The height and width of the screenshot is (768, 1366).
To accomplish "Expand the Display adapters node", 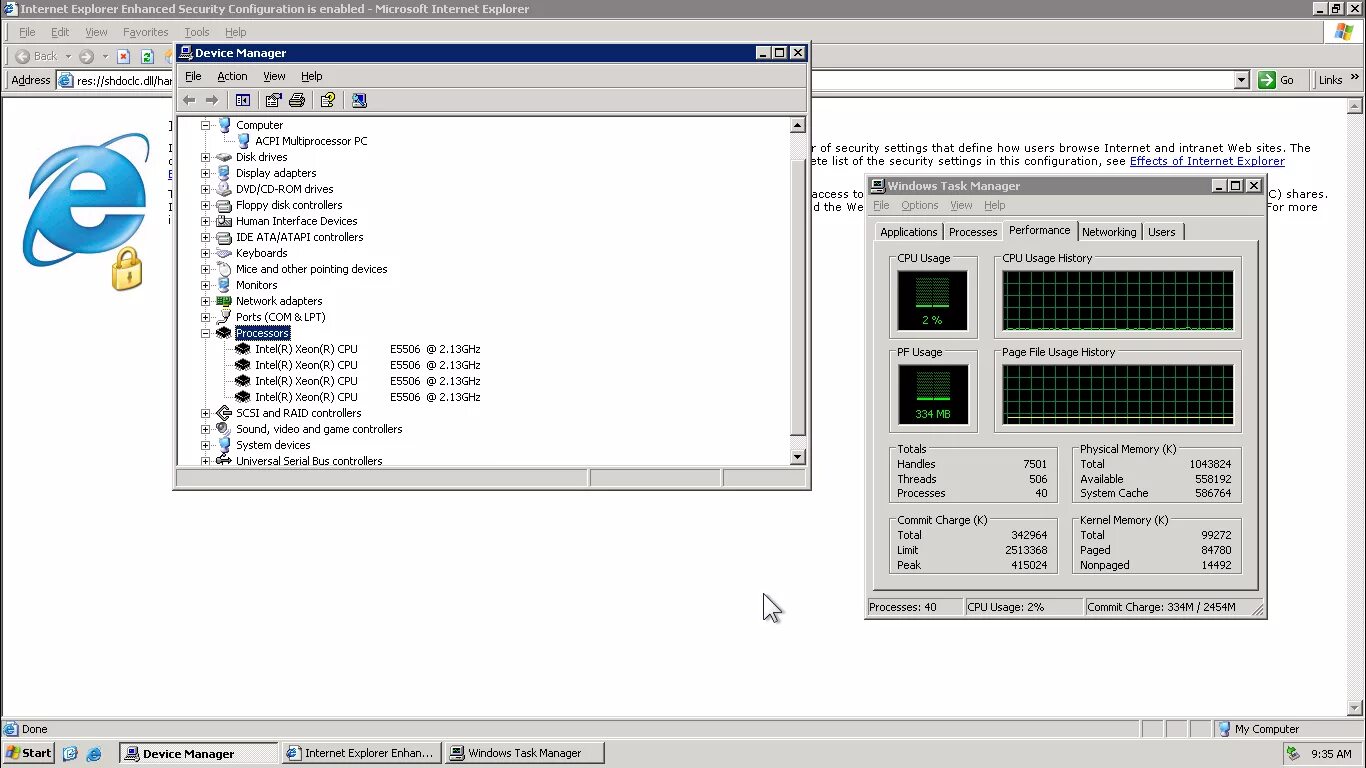I will pyautogui.click(x=206, y=173).
